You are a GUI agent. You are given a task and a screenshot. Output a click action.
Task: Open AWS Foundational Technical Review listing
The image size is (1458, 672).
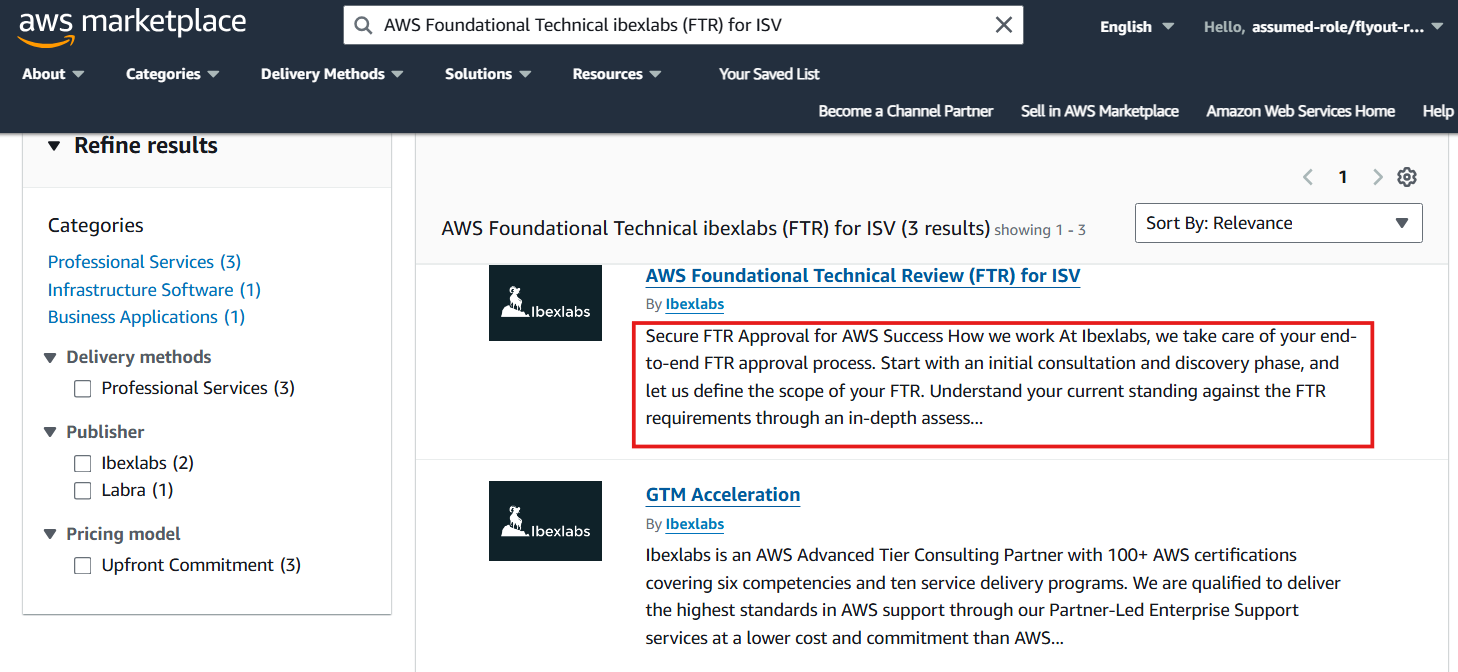coord(863,276)
